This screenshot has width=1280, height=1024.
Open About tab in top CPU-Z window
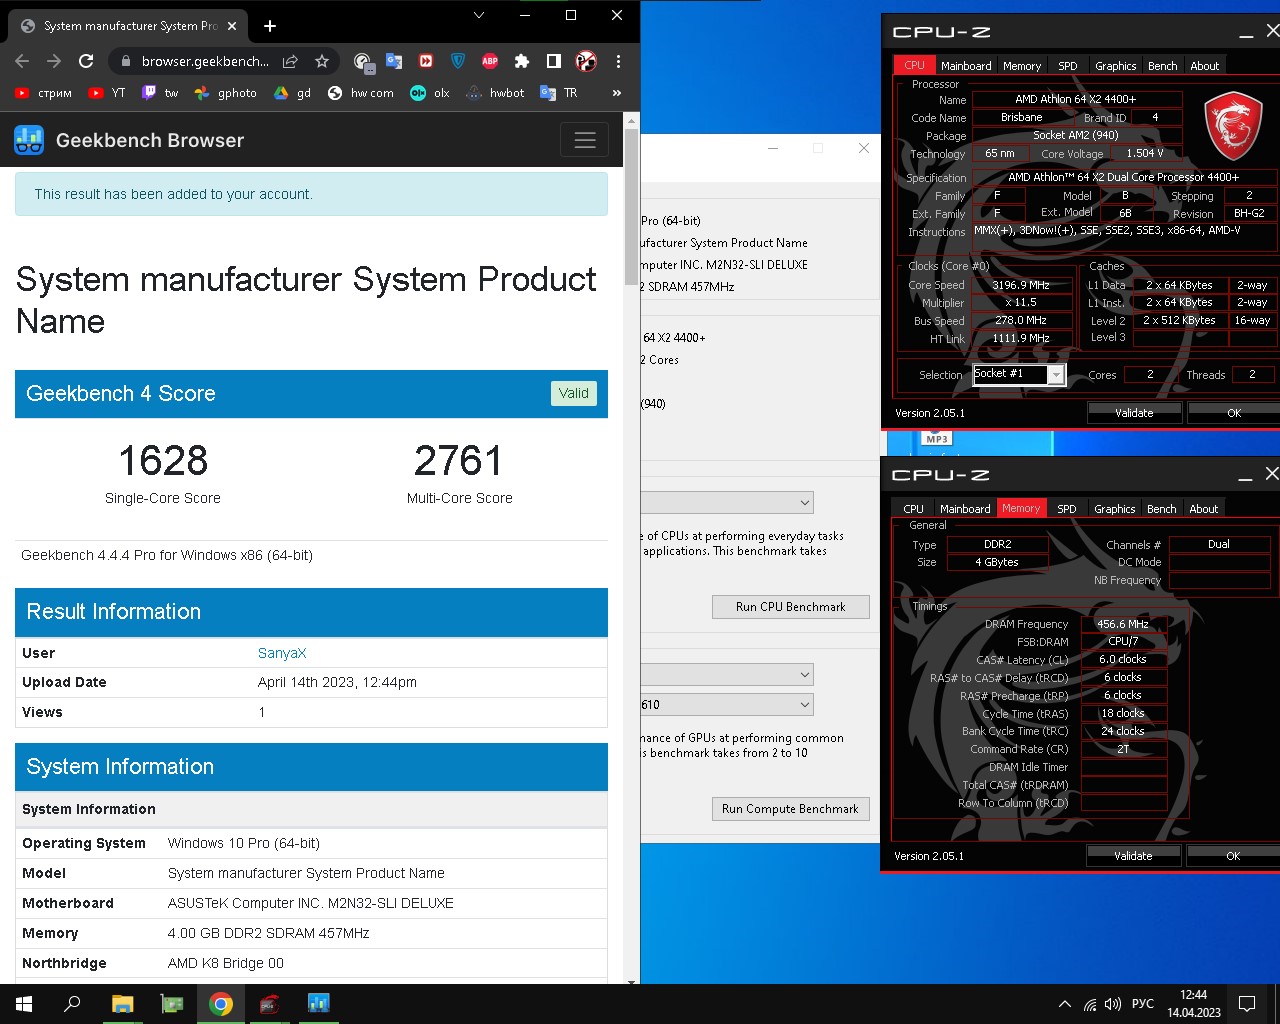click(1204, 66)
